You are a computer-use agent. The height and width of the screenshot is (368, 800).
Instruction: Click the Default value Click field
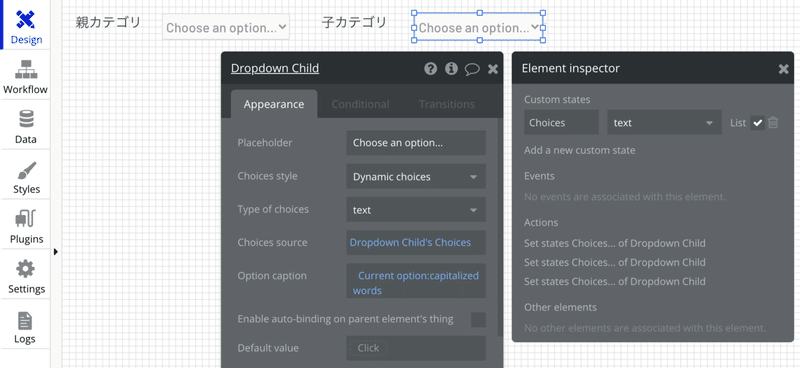tap(416, 348)
